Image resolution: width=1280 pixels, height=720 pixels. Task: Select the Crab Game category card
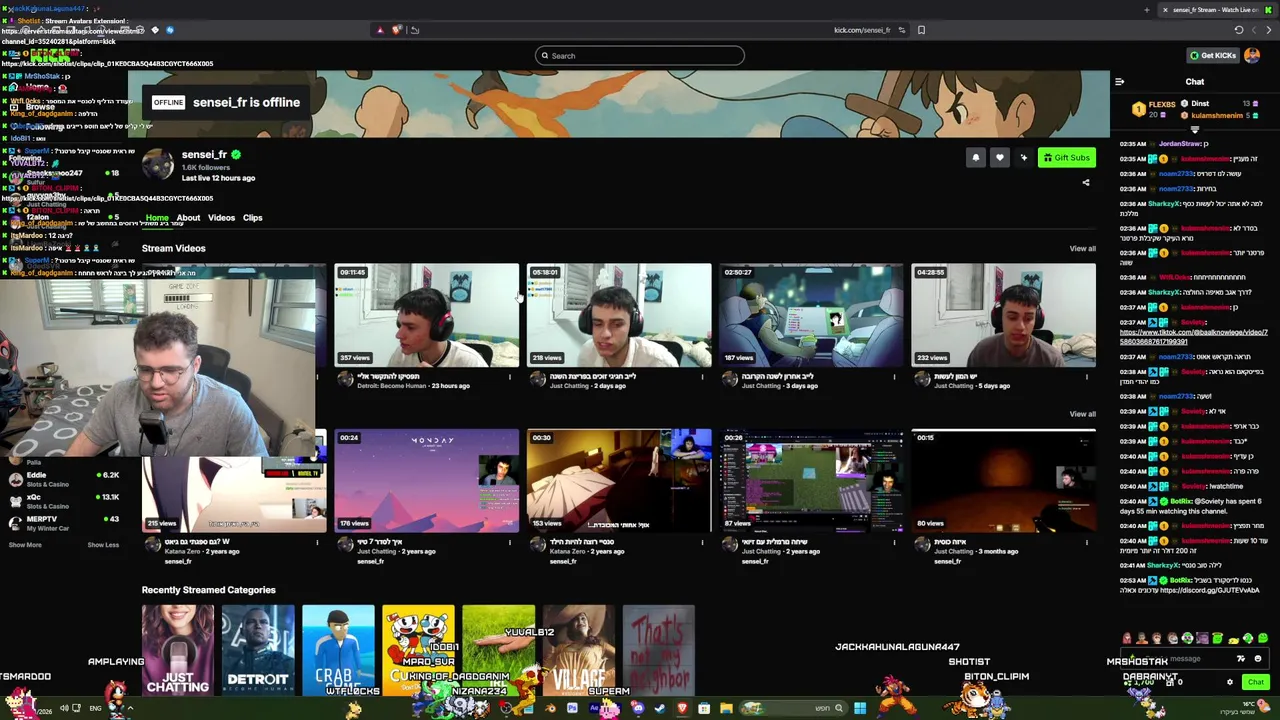click(338, 650)
